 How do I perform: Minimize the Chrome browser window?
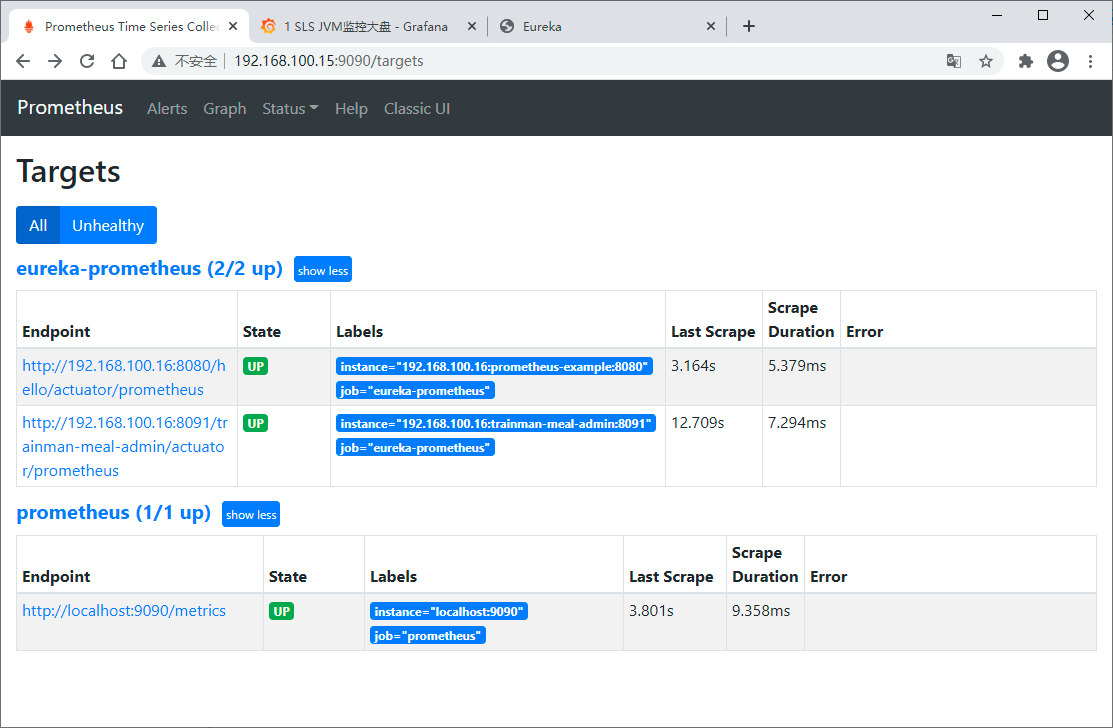997,15
